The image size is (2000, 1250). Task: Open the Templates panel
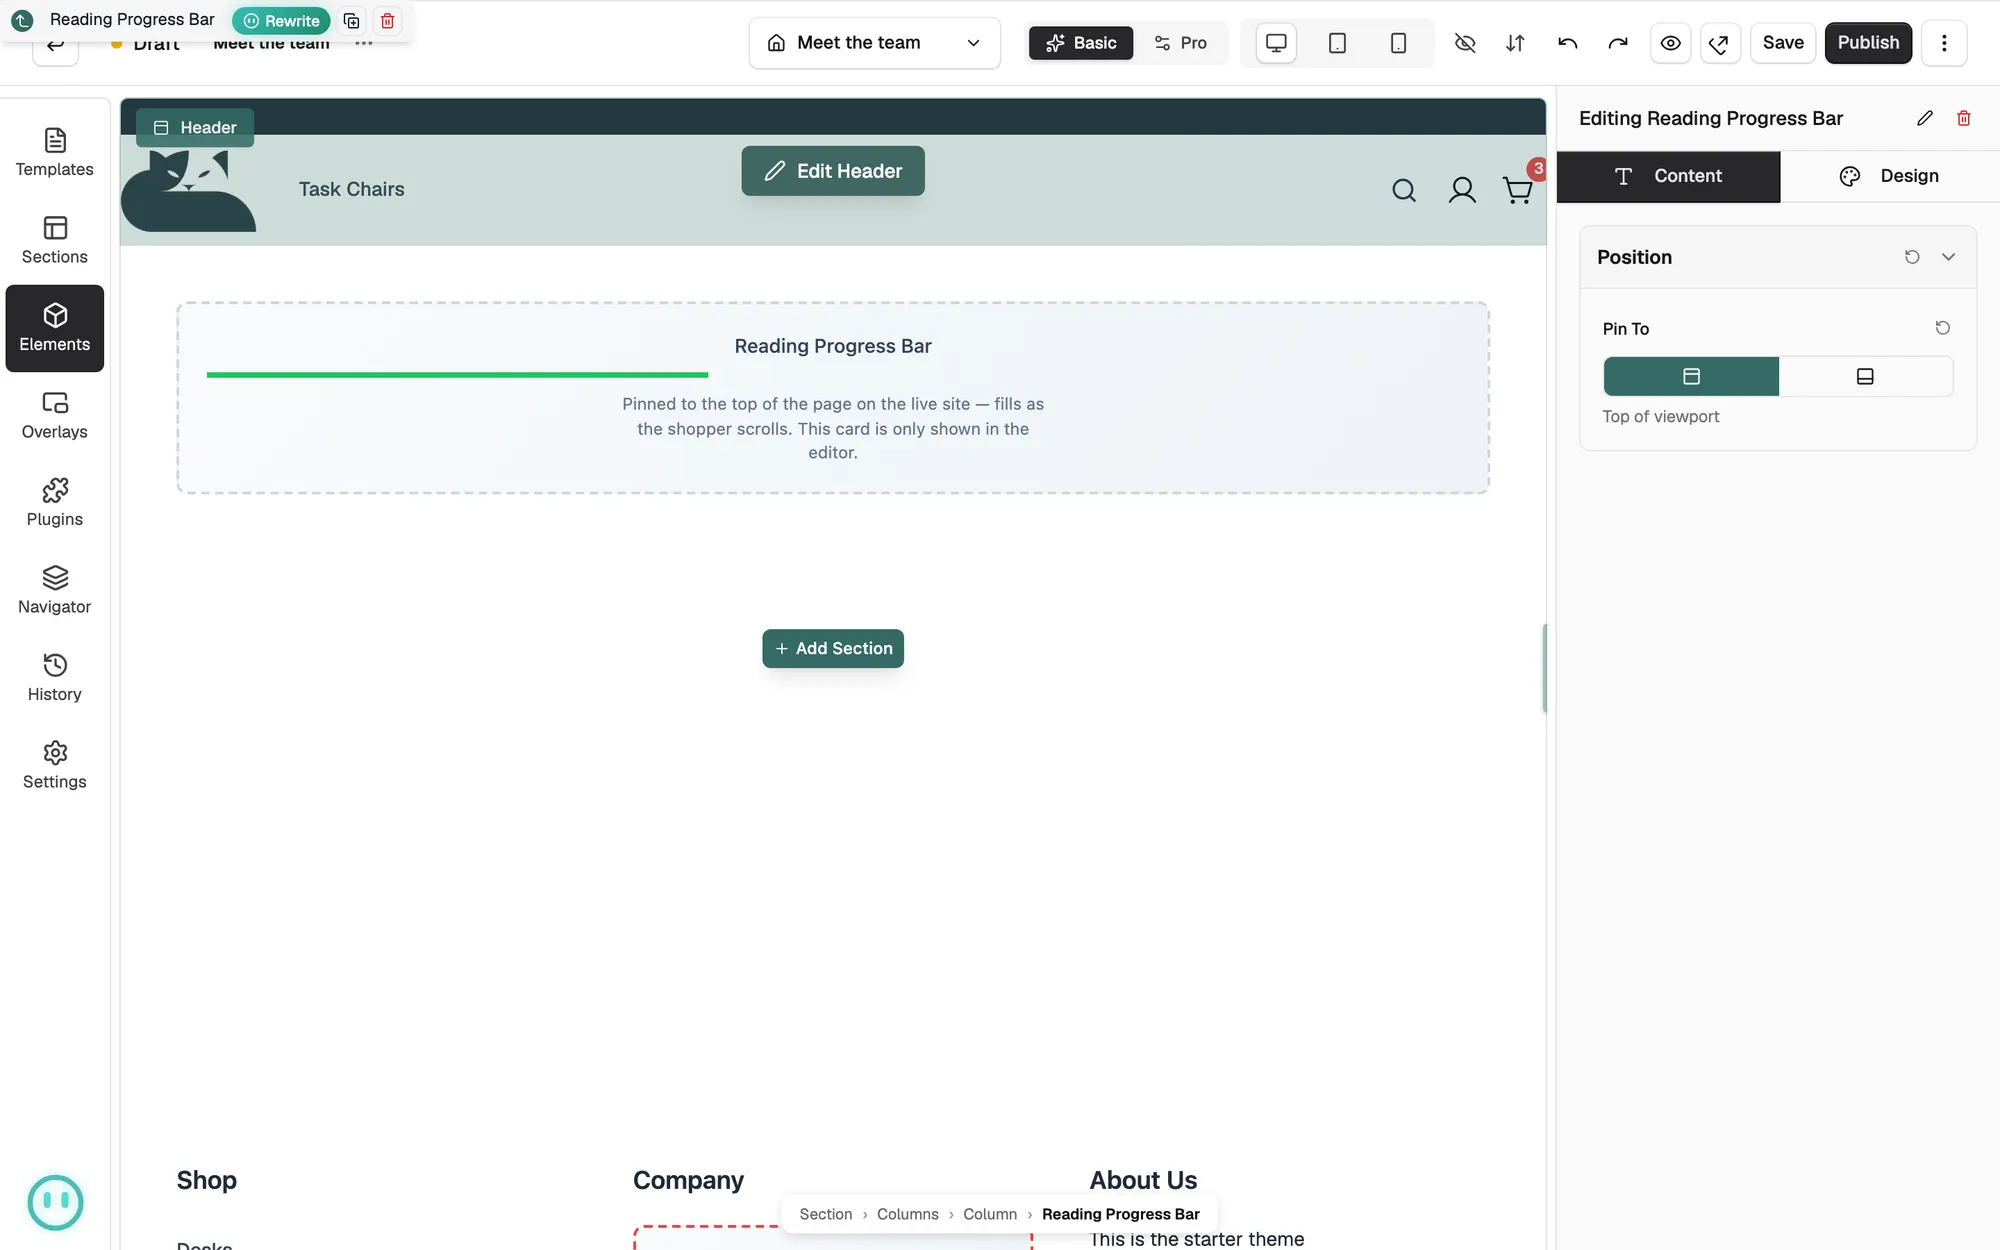coord(55,153)
